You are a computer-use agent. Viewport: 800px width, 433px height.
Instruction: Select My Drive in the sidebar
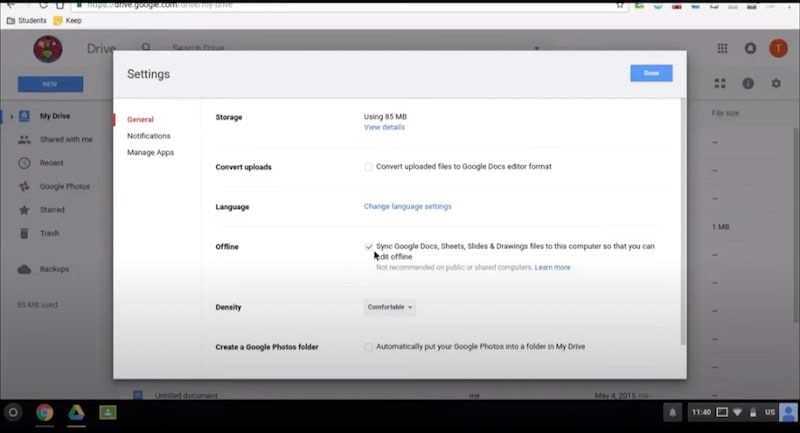55,116
